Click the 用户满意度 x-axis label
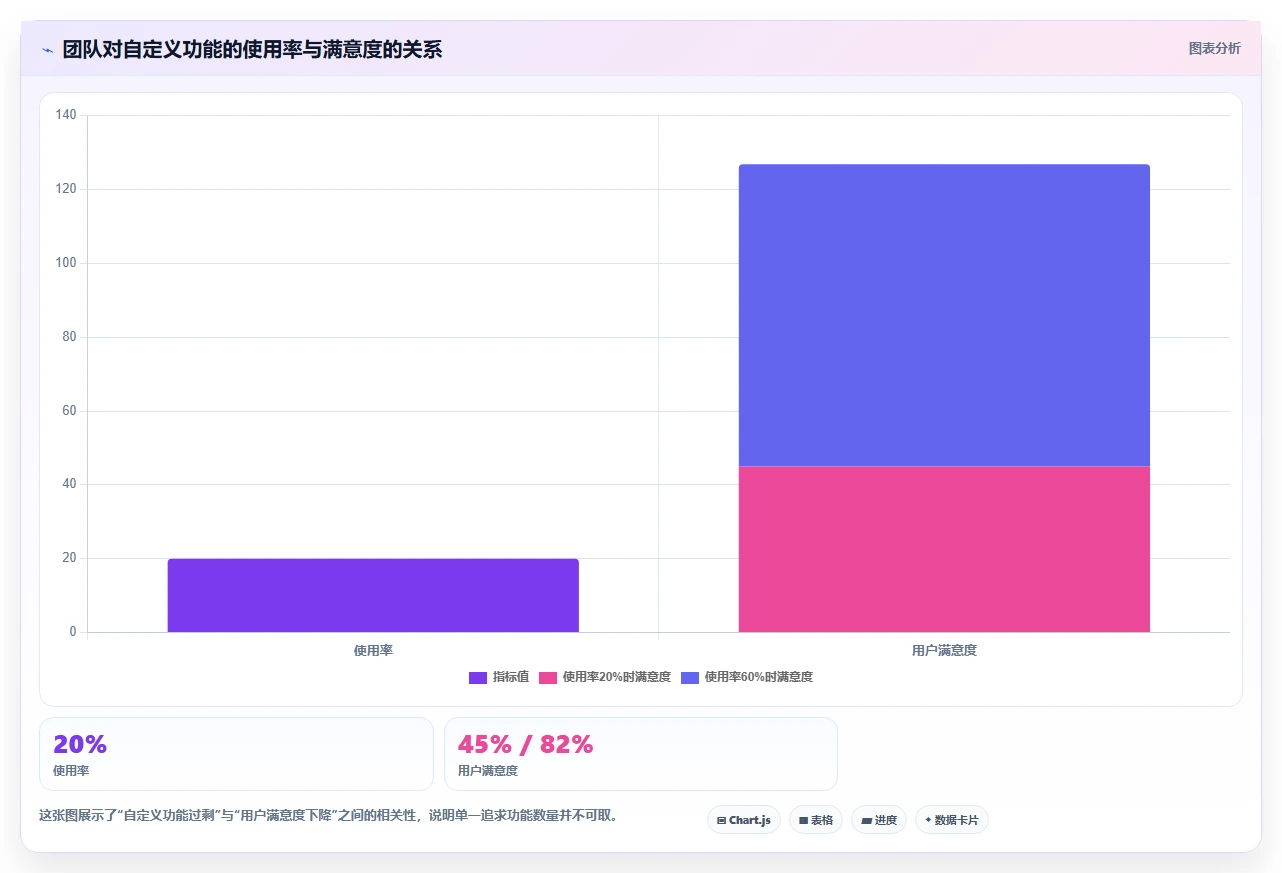The width and height of the screenshot is (1282, 873). click(944, 650)
